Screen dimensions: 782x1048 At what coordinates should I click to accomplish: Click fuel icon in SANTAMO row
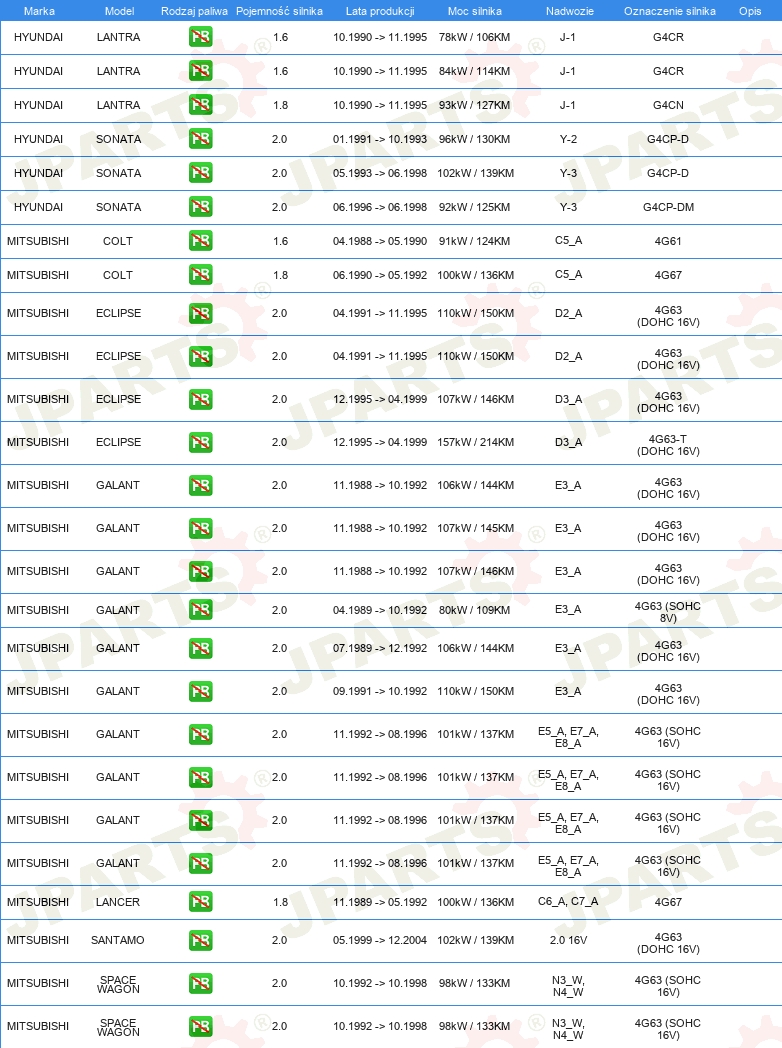click(201, 940)
